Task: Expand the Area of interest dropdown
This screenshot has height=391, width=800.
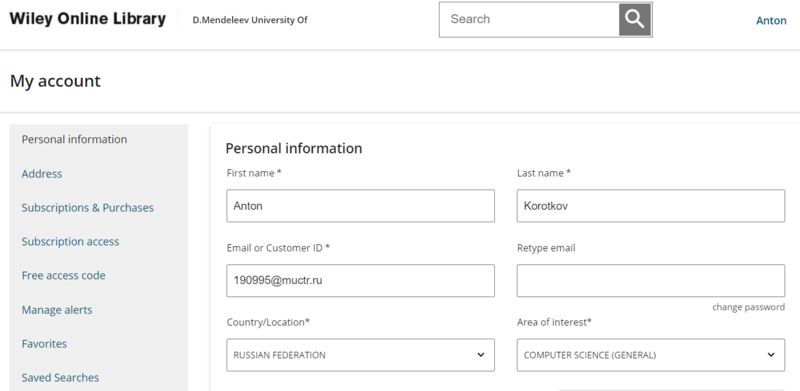Action: tap(651, 355)
